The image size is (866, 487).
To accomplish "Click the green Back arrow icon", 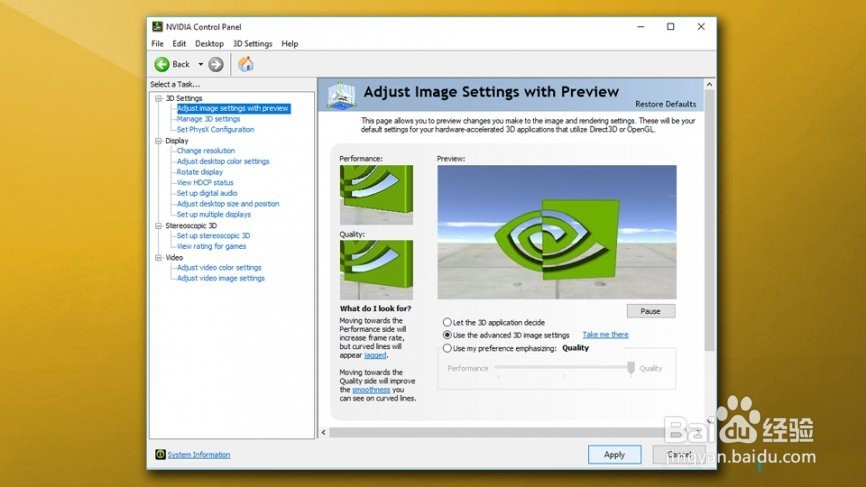I will pyautogui.click(x=162, y=65).
